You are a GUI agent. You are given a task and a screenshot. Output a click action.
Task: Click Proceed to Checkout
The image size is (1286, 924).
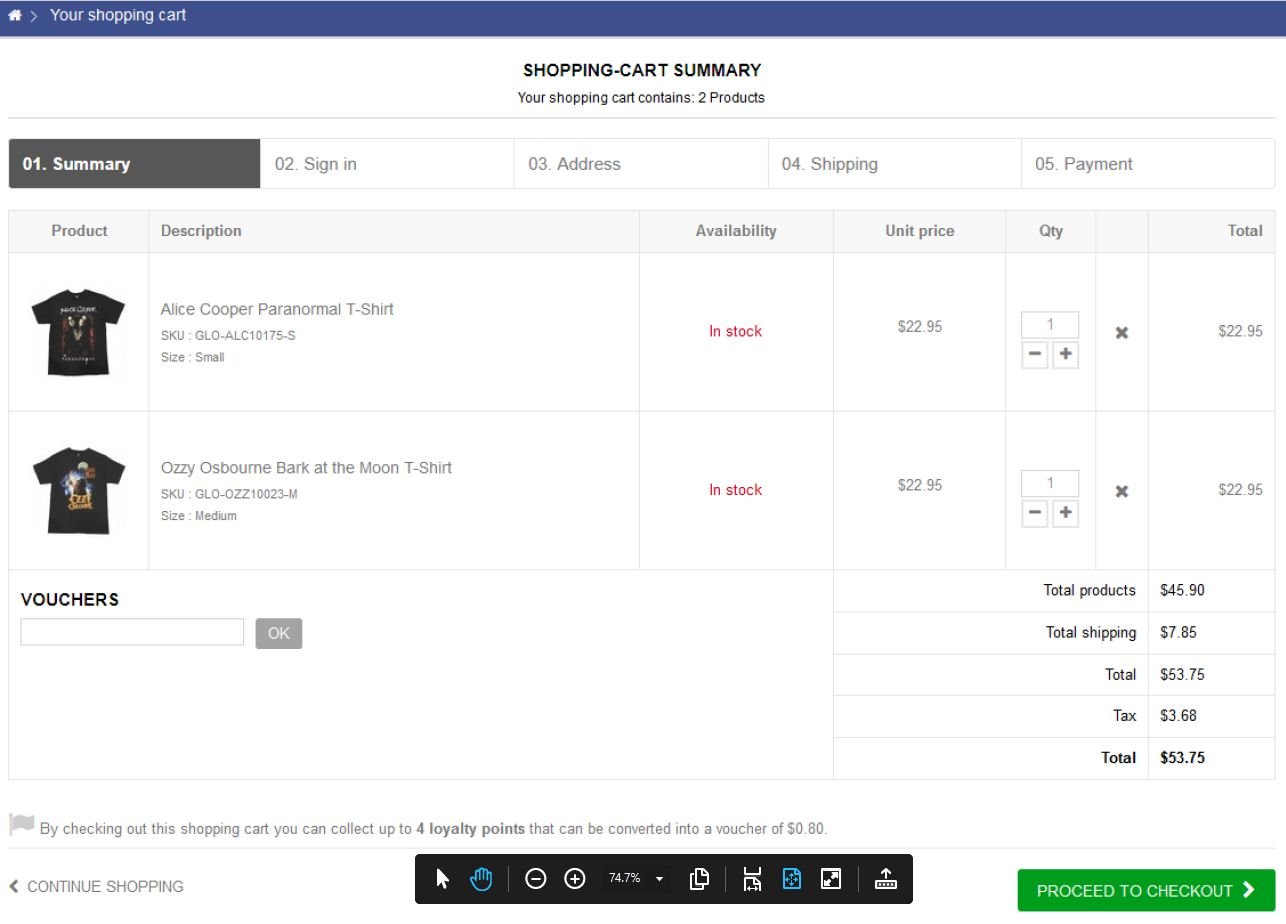1146,890
